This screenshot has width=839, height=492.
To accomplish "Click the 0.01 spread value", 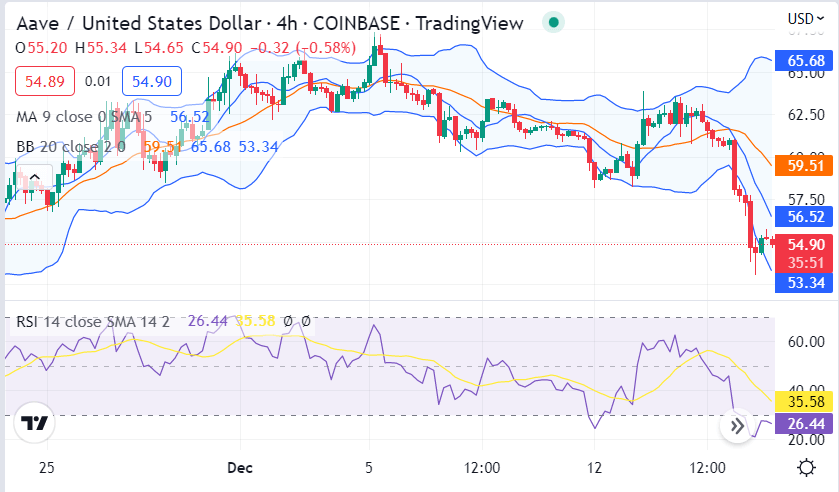I will point(98,81).
